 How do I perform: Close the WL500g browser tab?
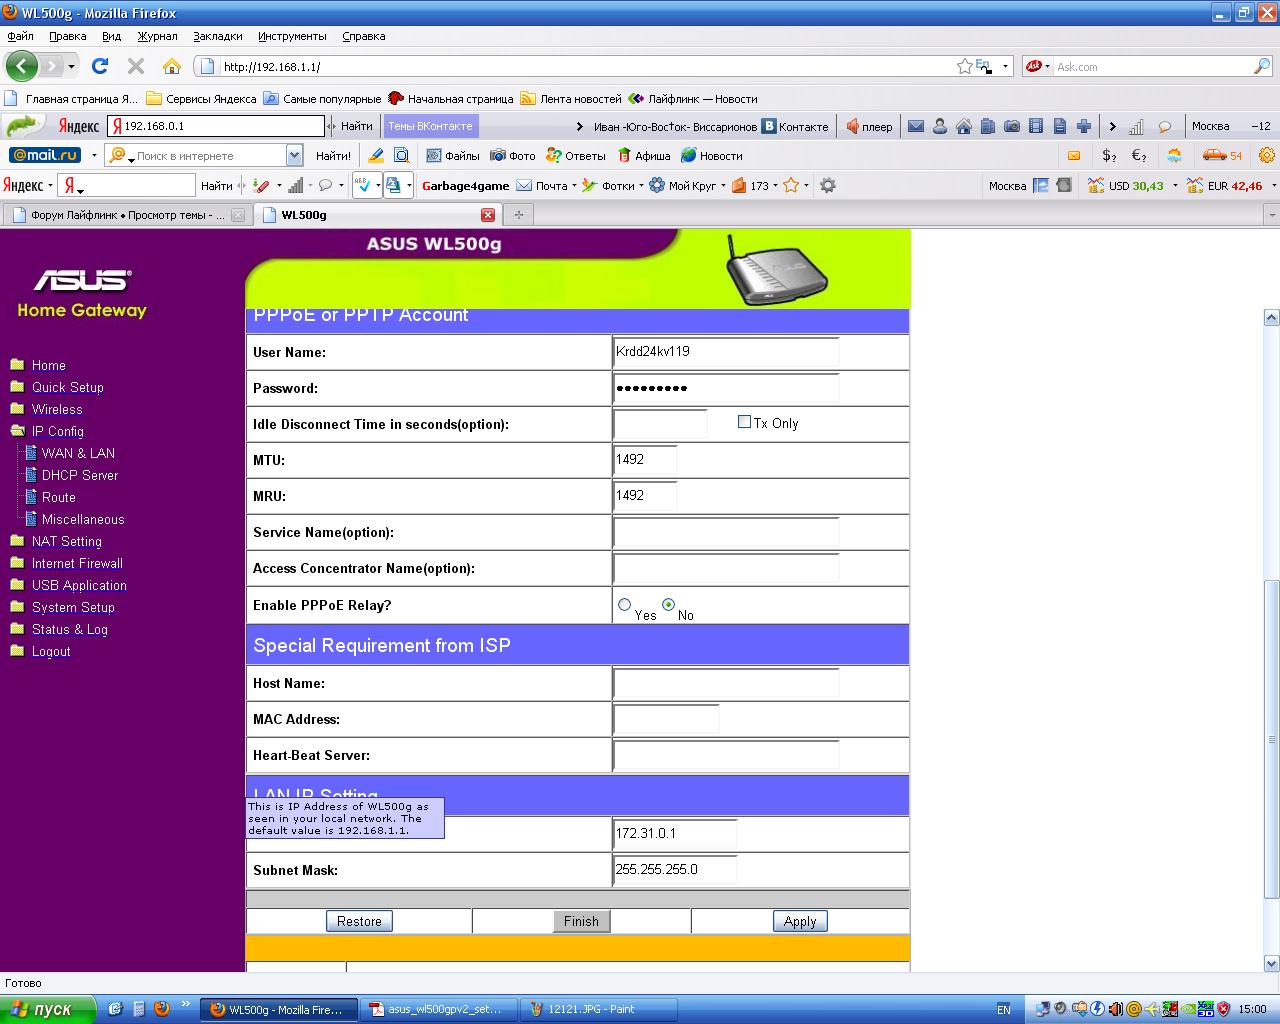[488, 215]
